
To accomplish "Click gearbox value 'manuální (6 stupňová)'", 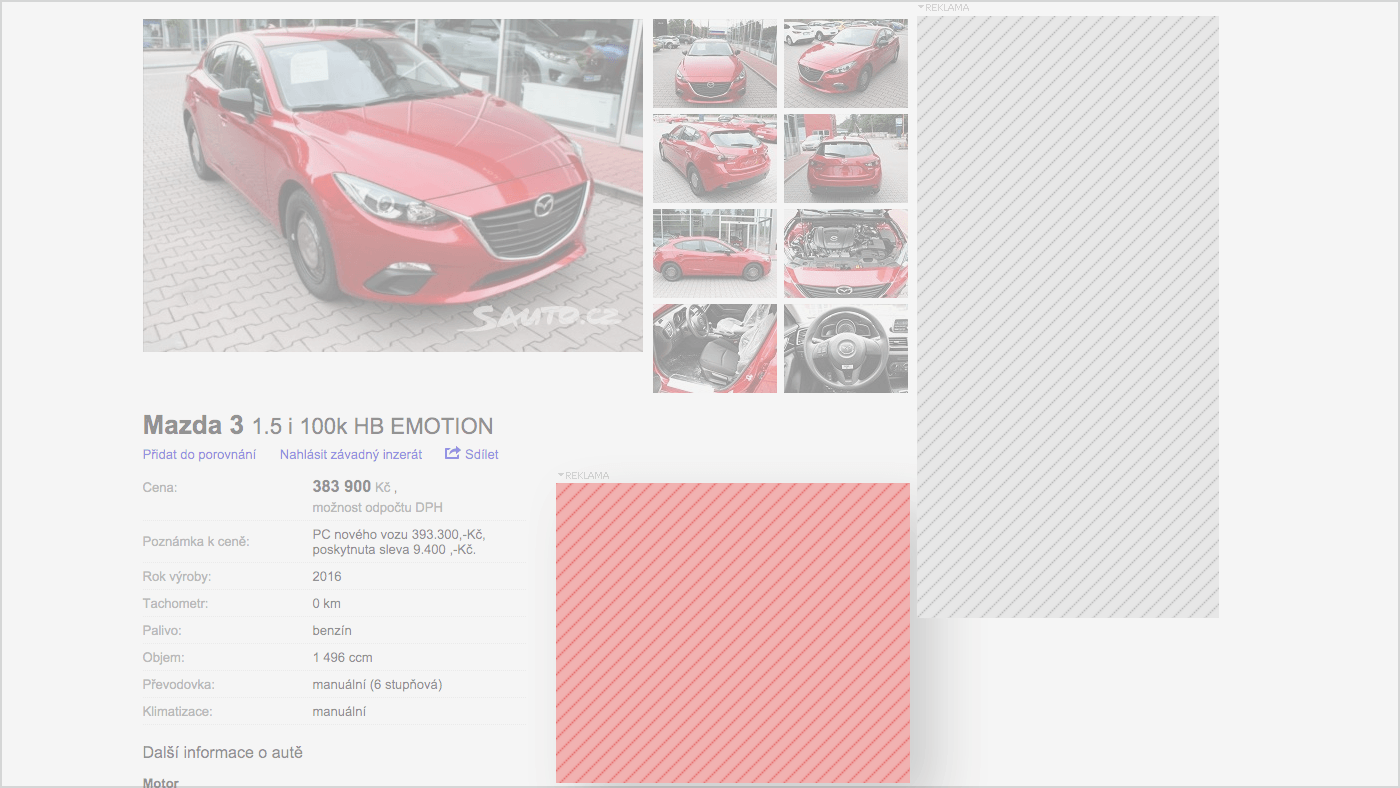I will tap(377, 684).
